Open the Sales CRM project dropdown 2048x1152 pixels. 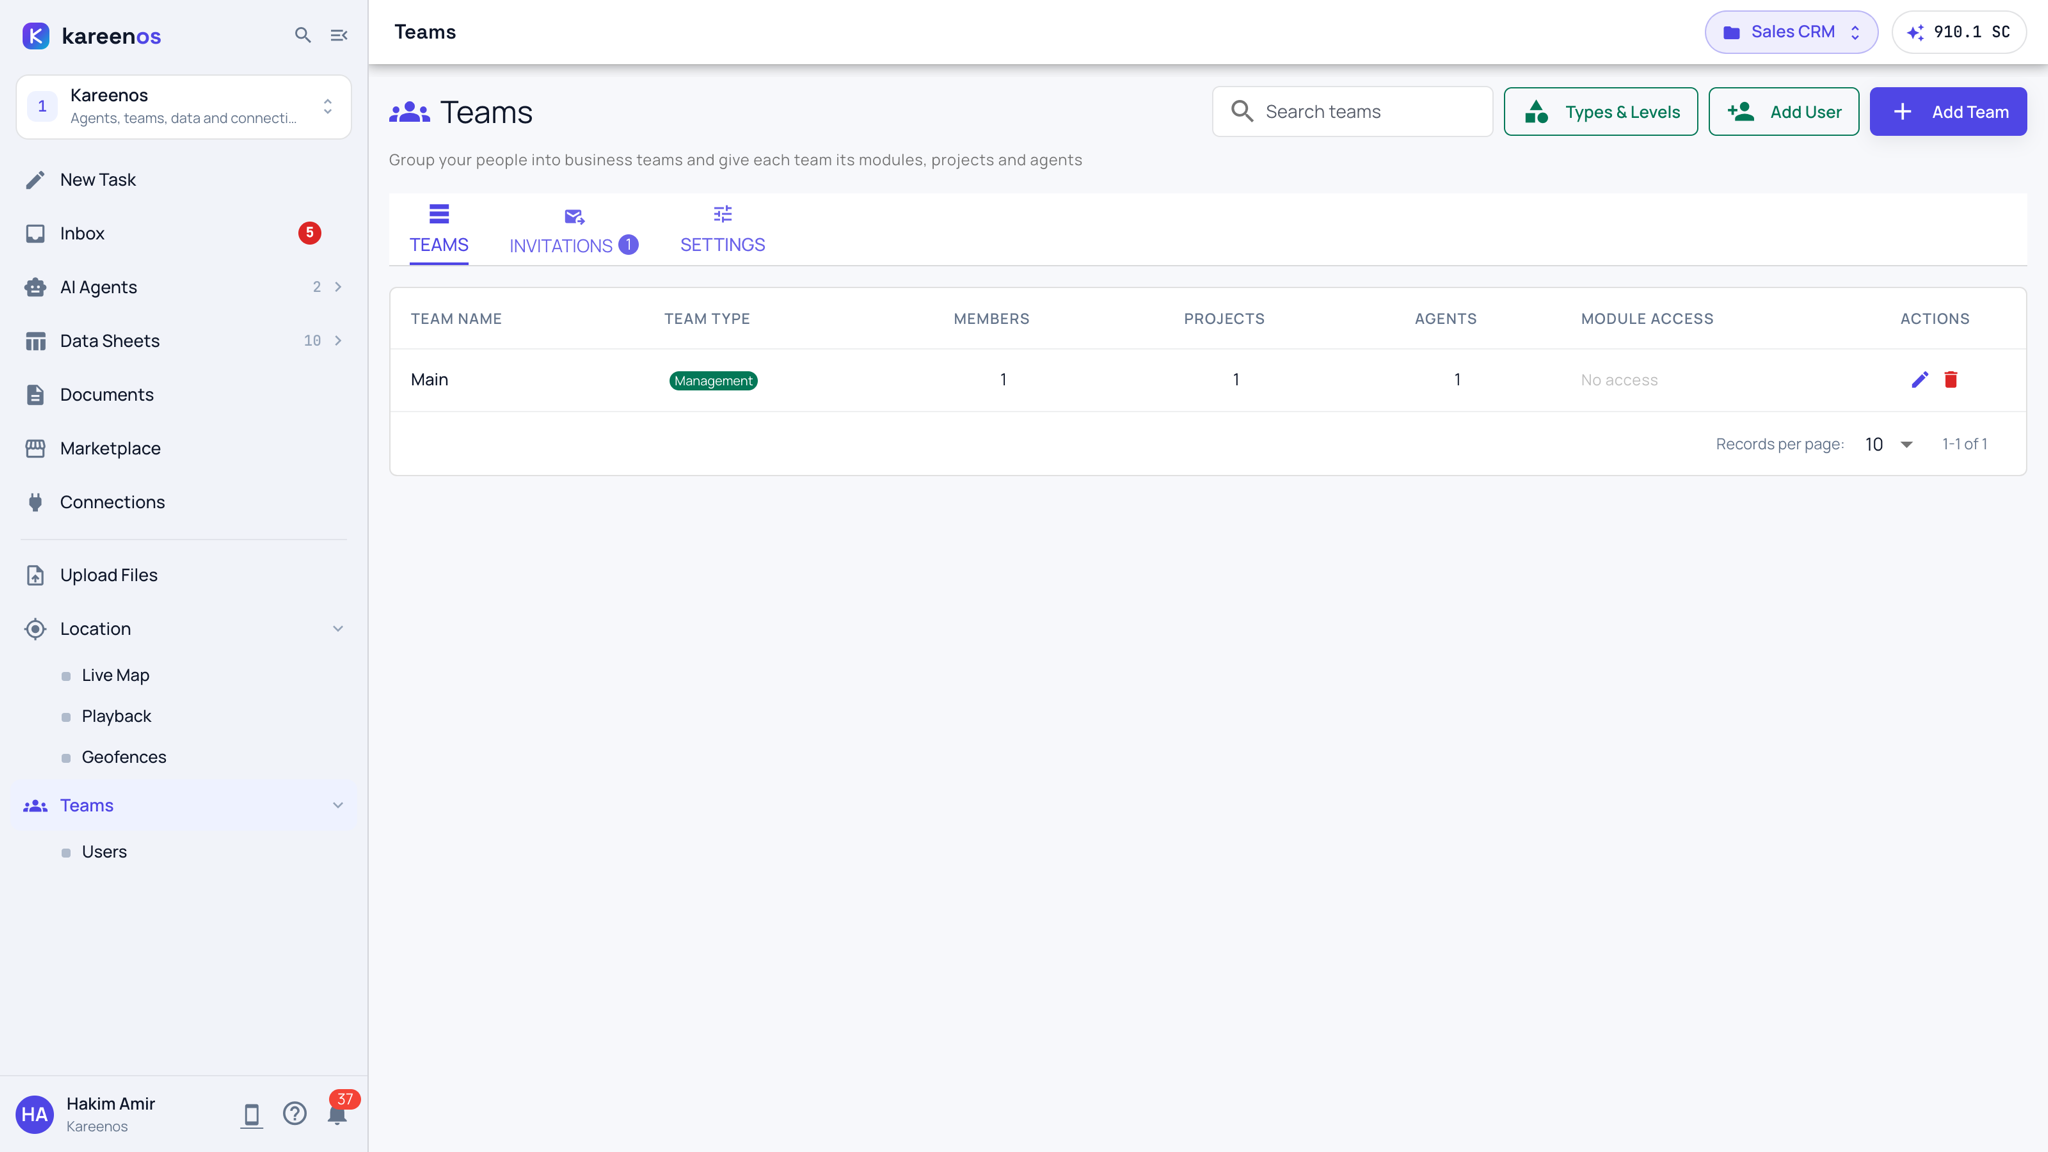pyautogui.click(x=1791, y=32)
